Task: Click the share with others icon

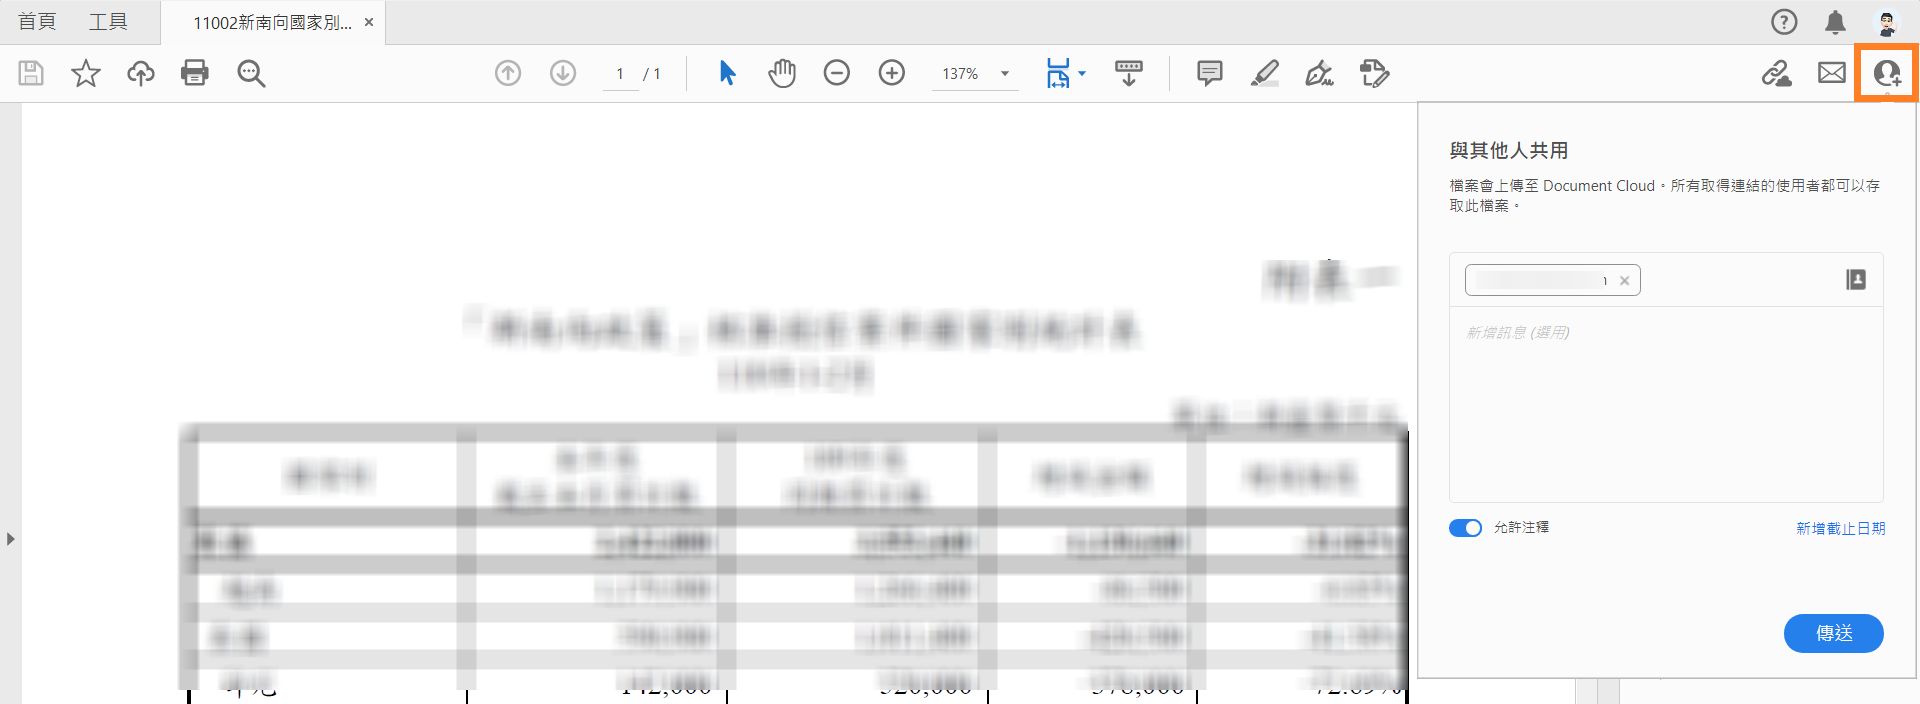Action: (x=1887, y=73)
